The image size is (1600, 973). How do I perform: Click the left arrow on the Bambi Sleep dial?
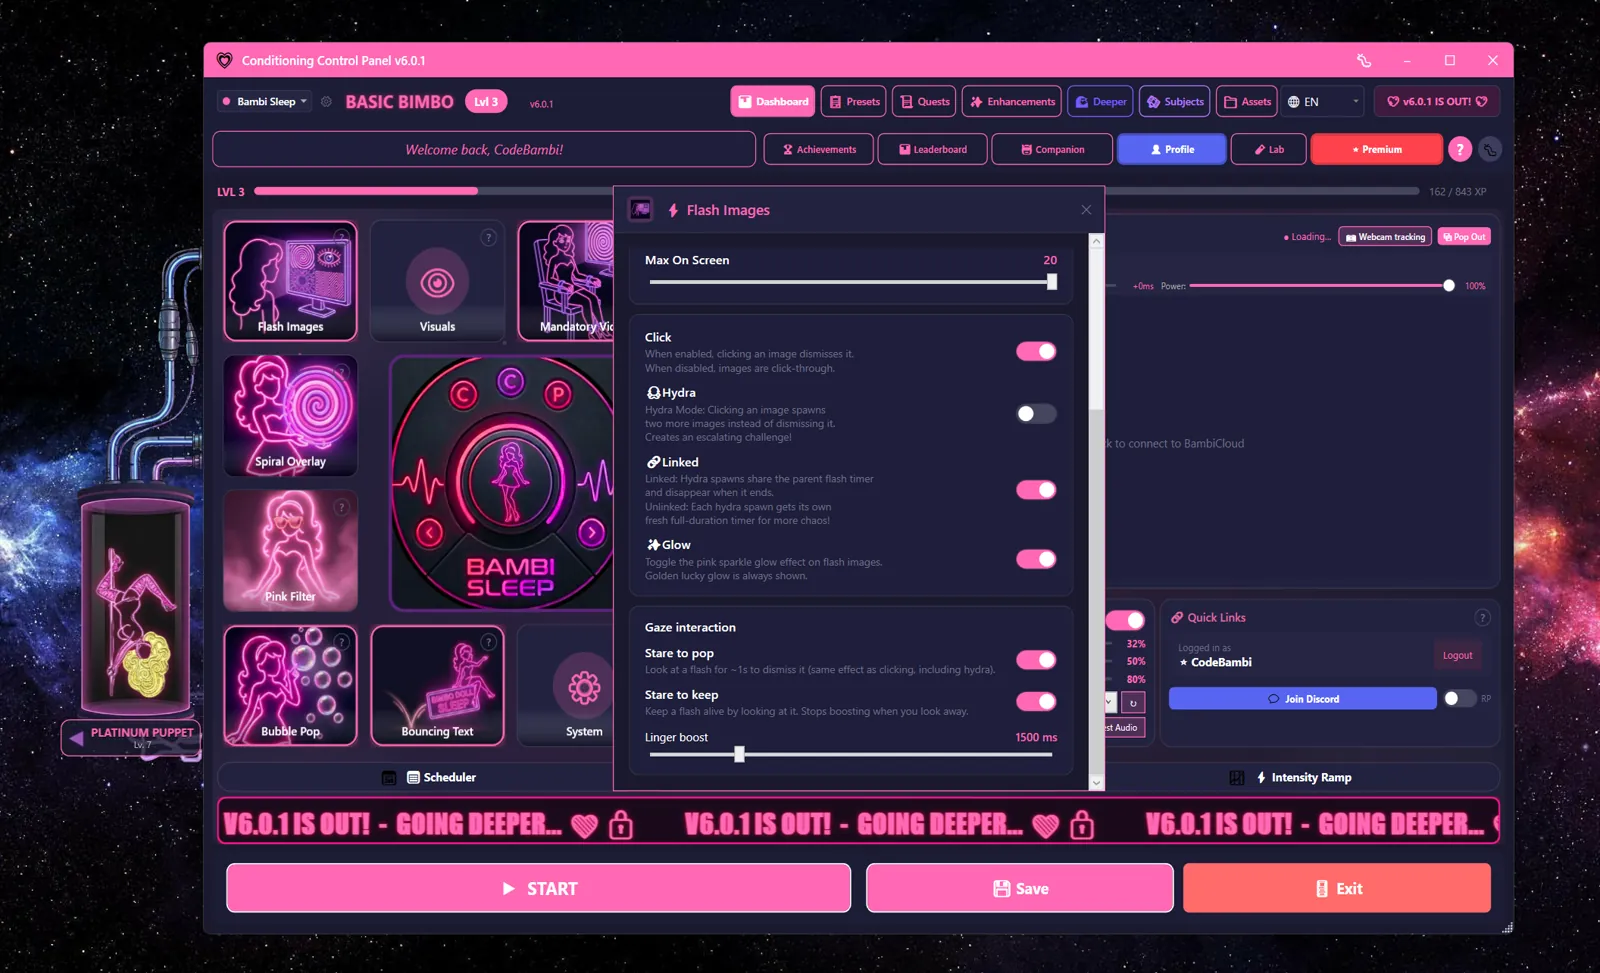tap(430, 532)
